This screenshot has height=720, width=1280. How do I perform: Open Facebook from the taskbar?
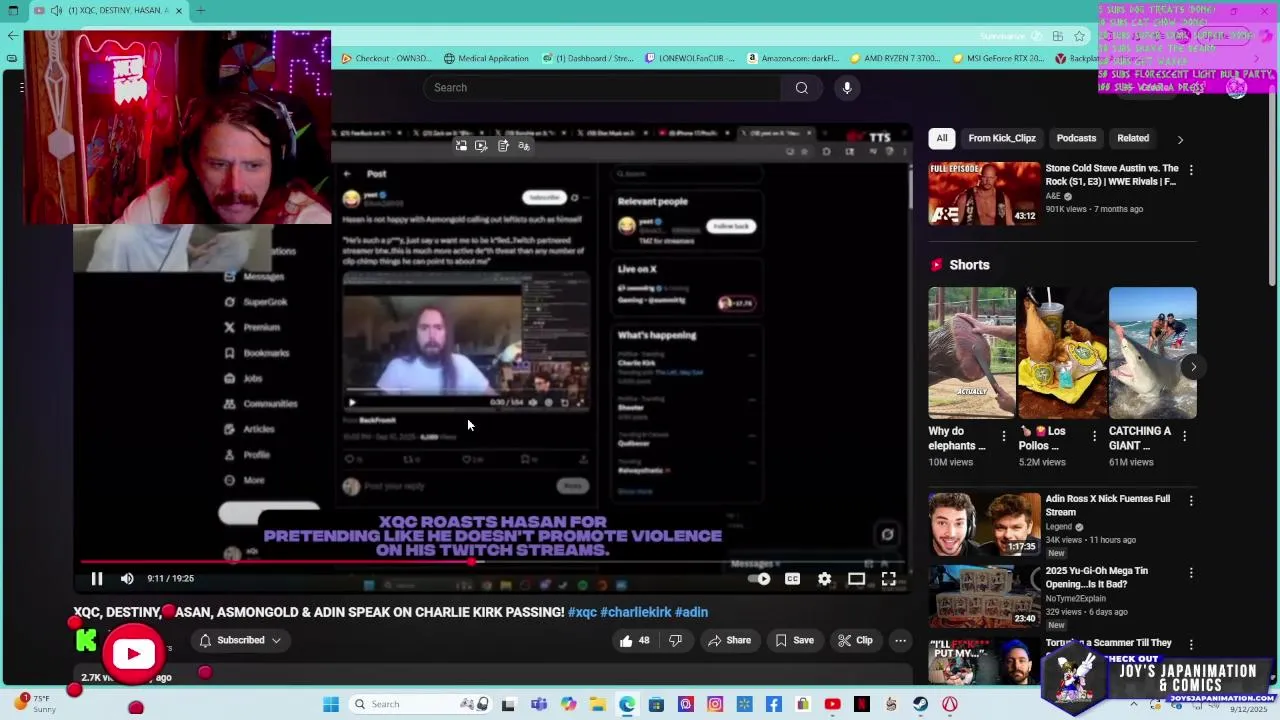(x=774, y=704)
